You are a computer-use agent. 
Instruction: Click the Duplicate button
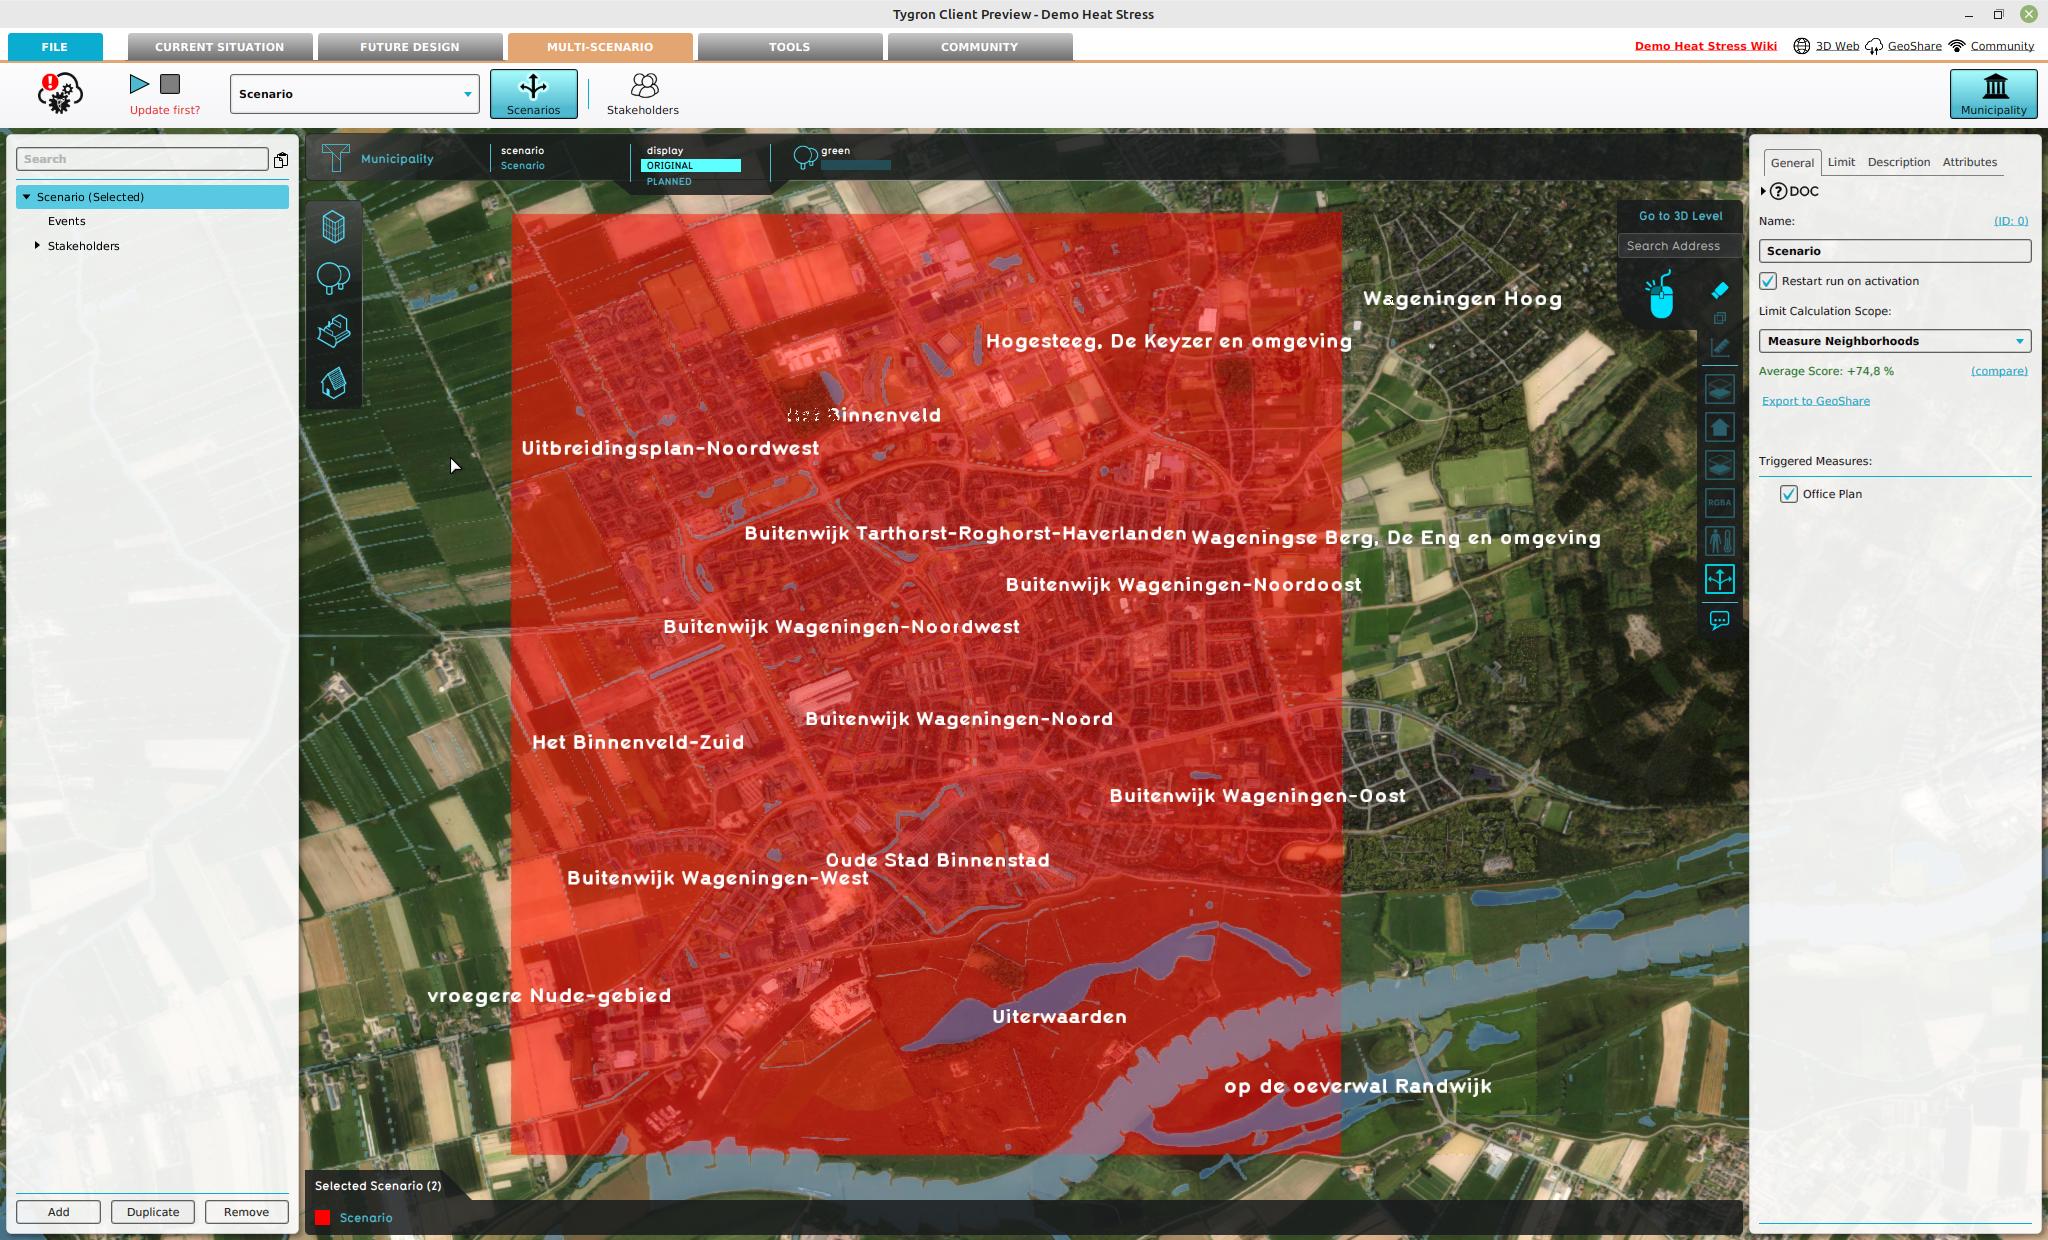point(153,1212)
